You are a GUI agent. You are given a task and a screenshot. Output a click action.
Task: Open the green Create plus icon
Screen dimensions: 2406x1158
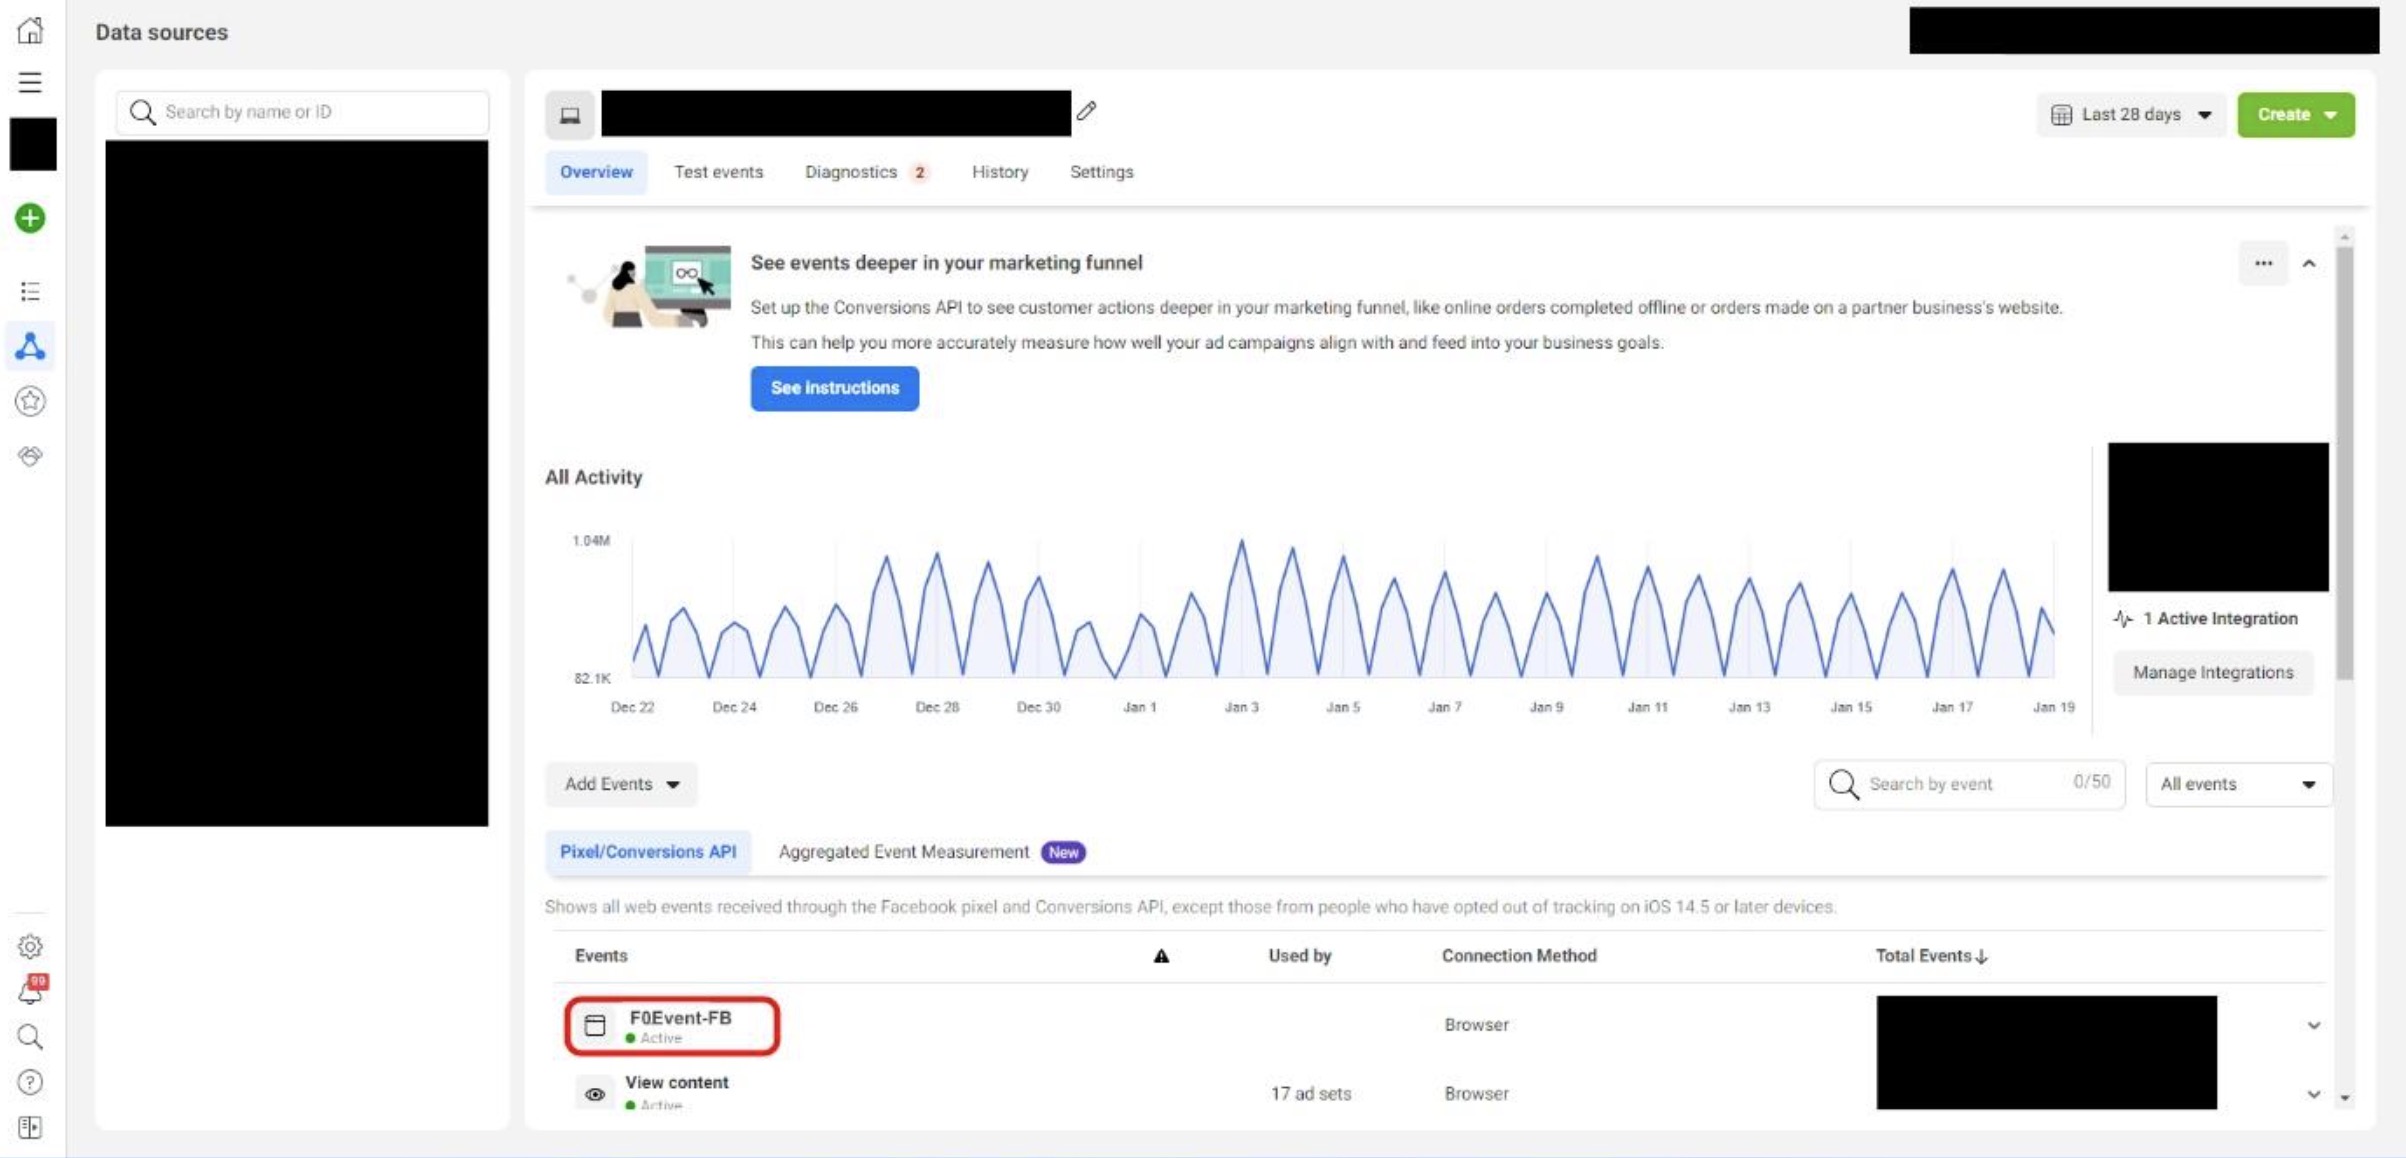click(29, 218)
